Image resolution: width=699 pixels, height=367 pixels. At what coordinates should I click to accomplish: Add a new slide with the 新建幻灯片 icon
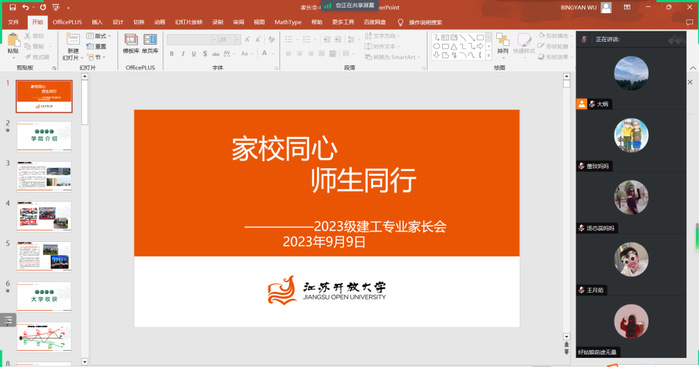(x=73, y=39)
